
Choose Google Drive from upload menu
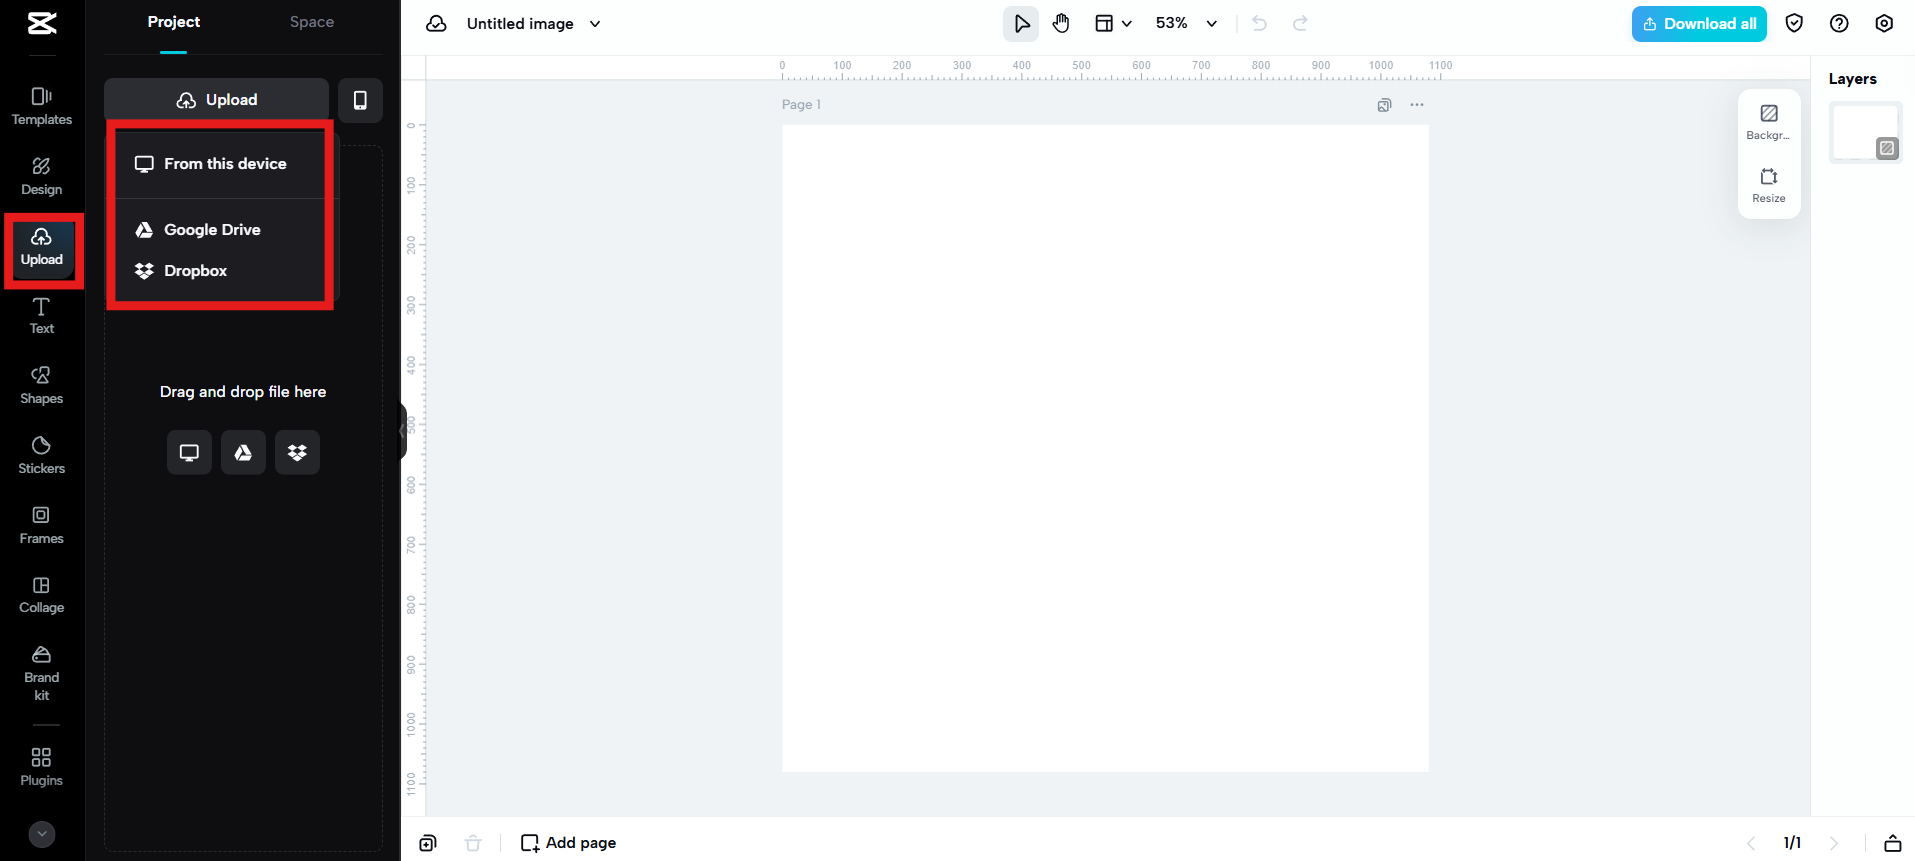coord(212,230)
